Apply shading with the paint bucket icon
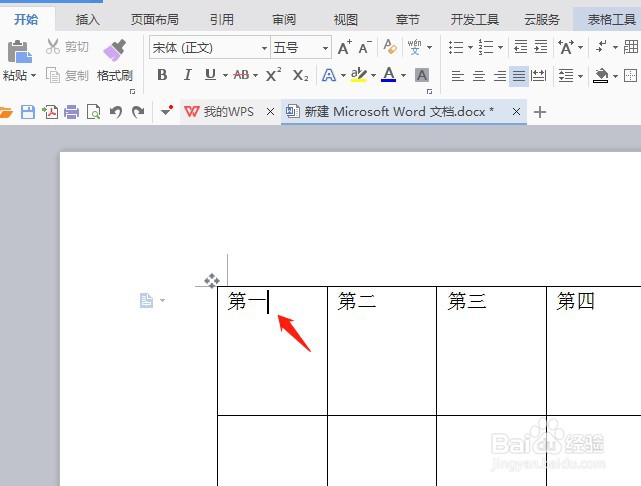The width and height of the screenshot is (641, 486). pos(601,75)
